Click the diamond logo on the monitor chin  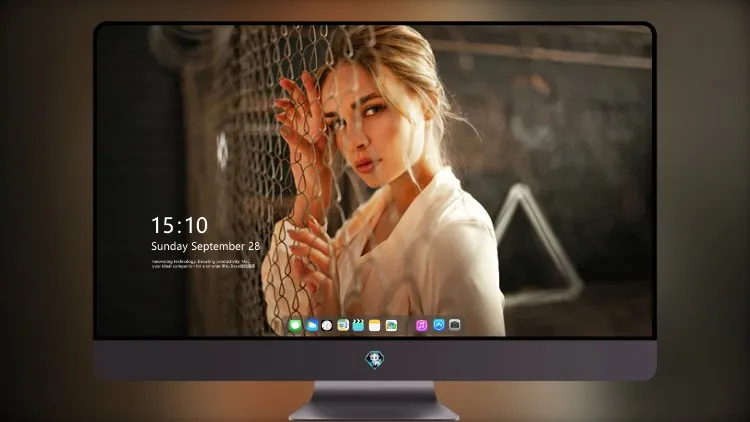tap(375, 360)
